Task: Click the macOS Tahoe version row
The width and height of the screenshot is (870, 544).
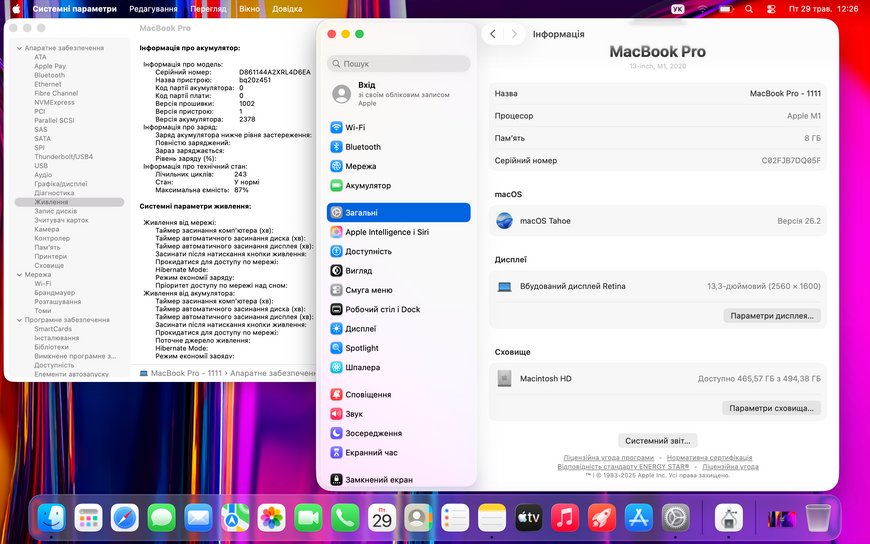Action: click(657, 221)
